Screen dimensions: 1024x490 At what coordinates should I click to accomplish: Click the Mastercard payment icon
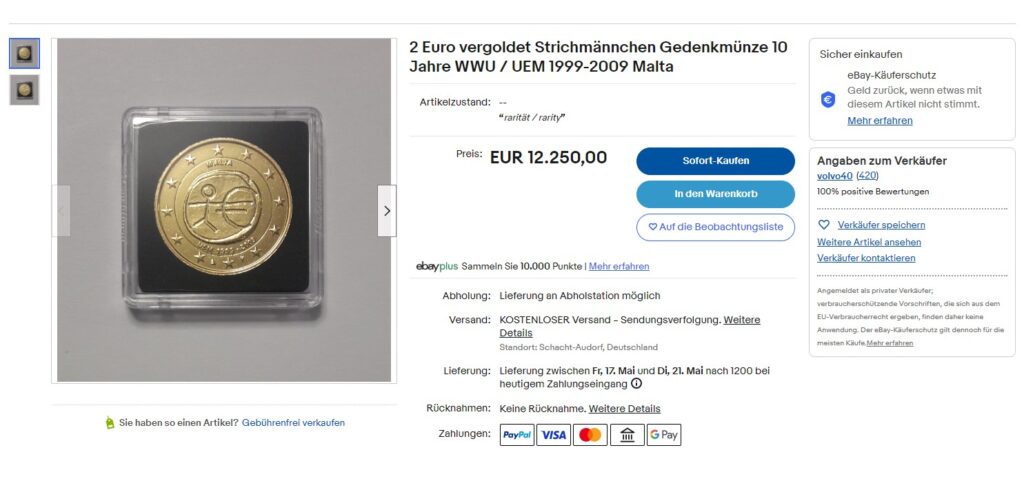coord(590,434)
